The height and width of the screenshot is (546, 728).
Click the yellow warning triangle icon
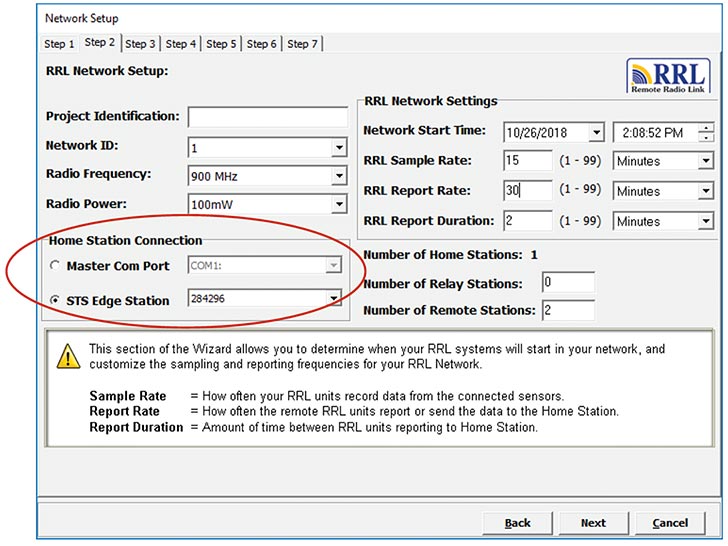68,355
